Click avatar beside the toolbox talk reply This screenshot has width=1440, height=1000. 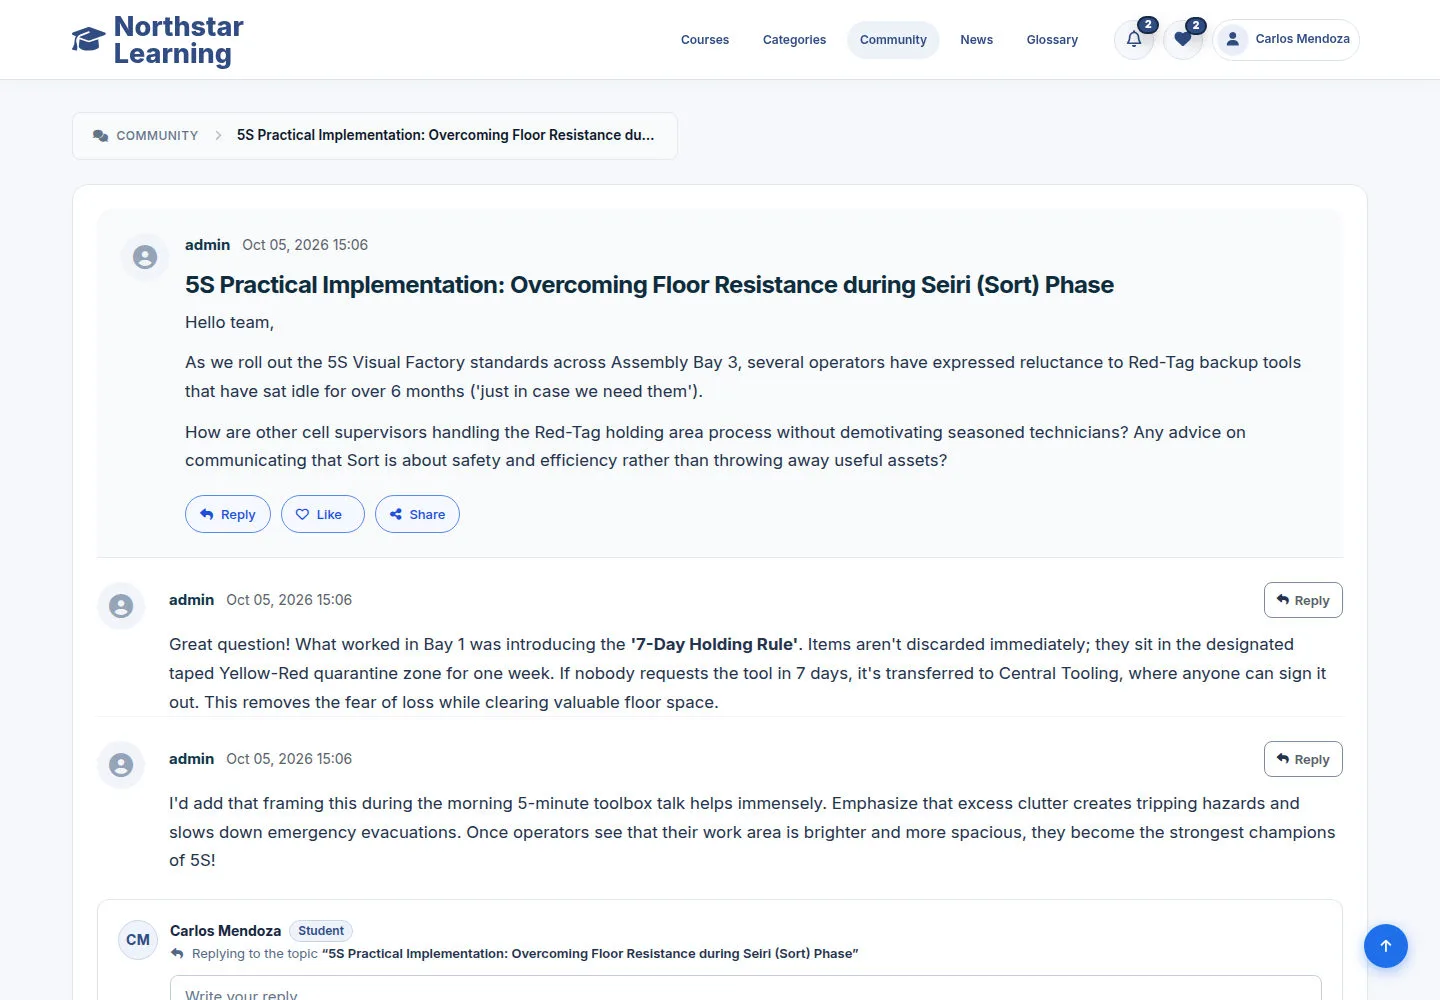[x=121, y=766]
